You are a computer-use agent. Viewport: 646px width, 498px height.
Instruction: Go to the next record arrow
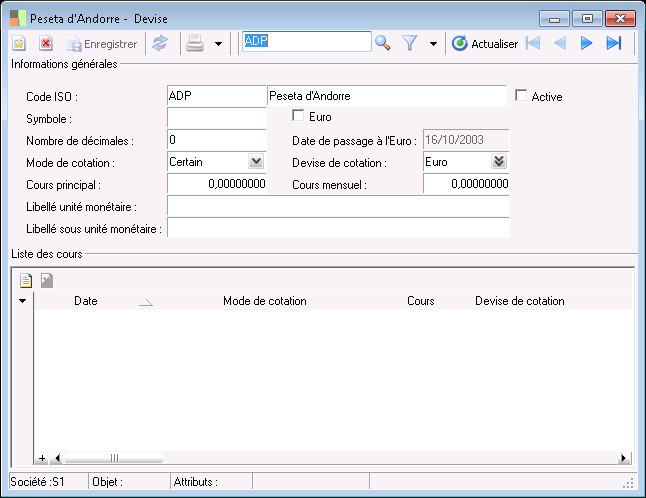(x=587, y=43)
